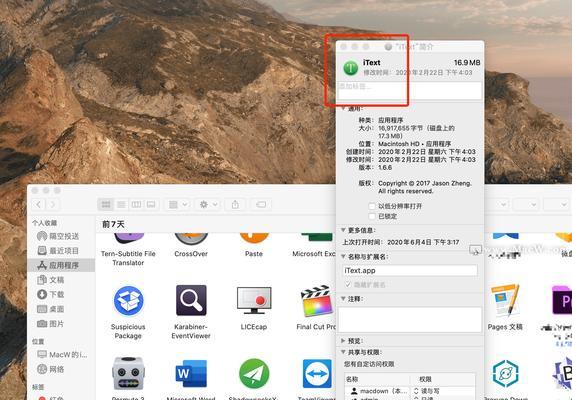Select the Microsoft Word app icon
572x400 pixels.
tap(191, 374)
